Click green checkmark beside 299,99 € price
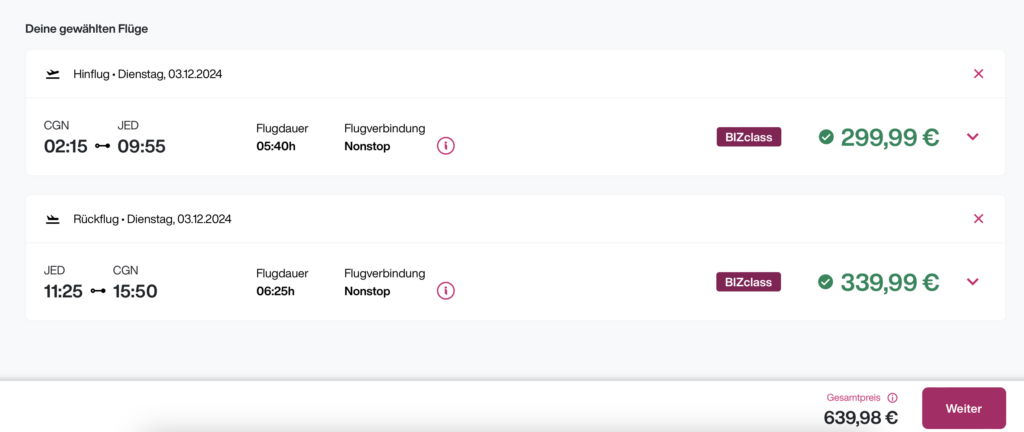Screen dimensions: 1024x432 pos(826,137)
